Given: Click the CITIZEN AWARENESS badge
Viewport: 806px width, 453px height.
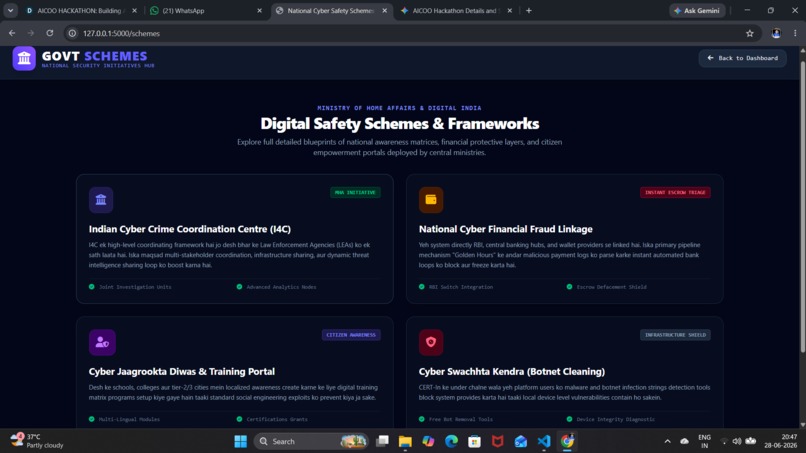Looking at the screenshot, I should pos(351,335).
